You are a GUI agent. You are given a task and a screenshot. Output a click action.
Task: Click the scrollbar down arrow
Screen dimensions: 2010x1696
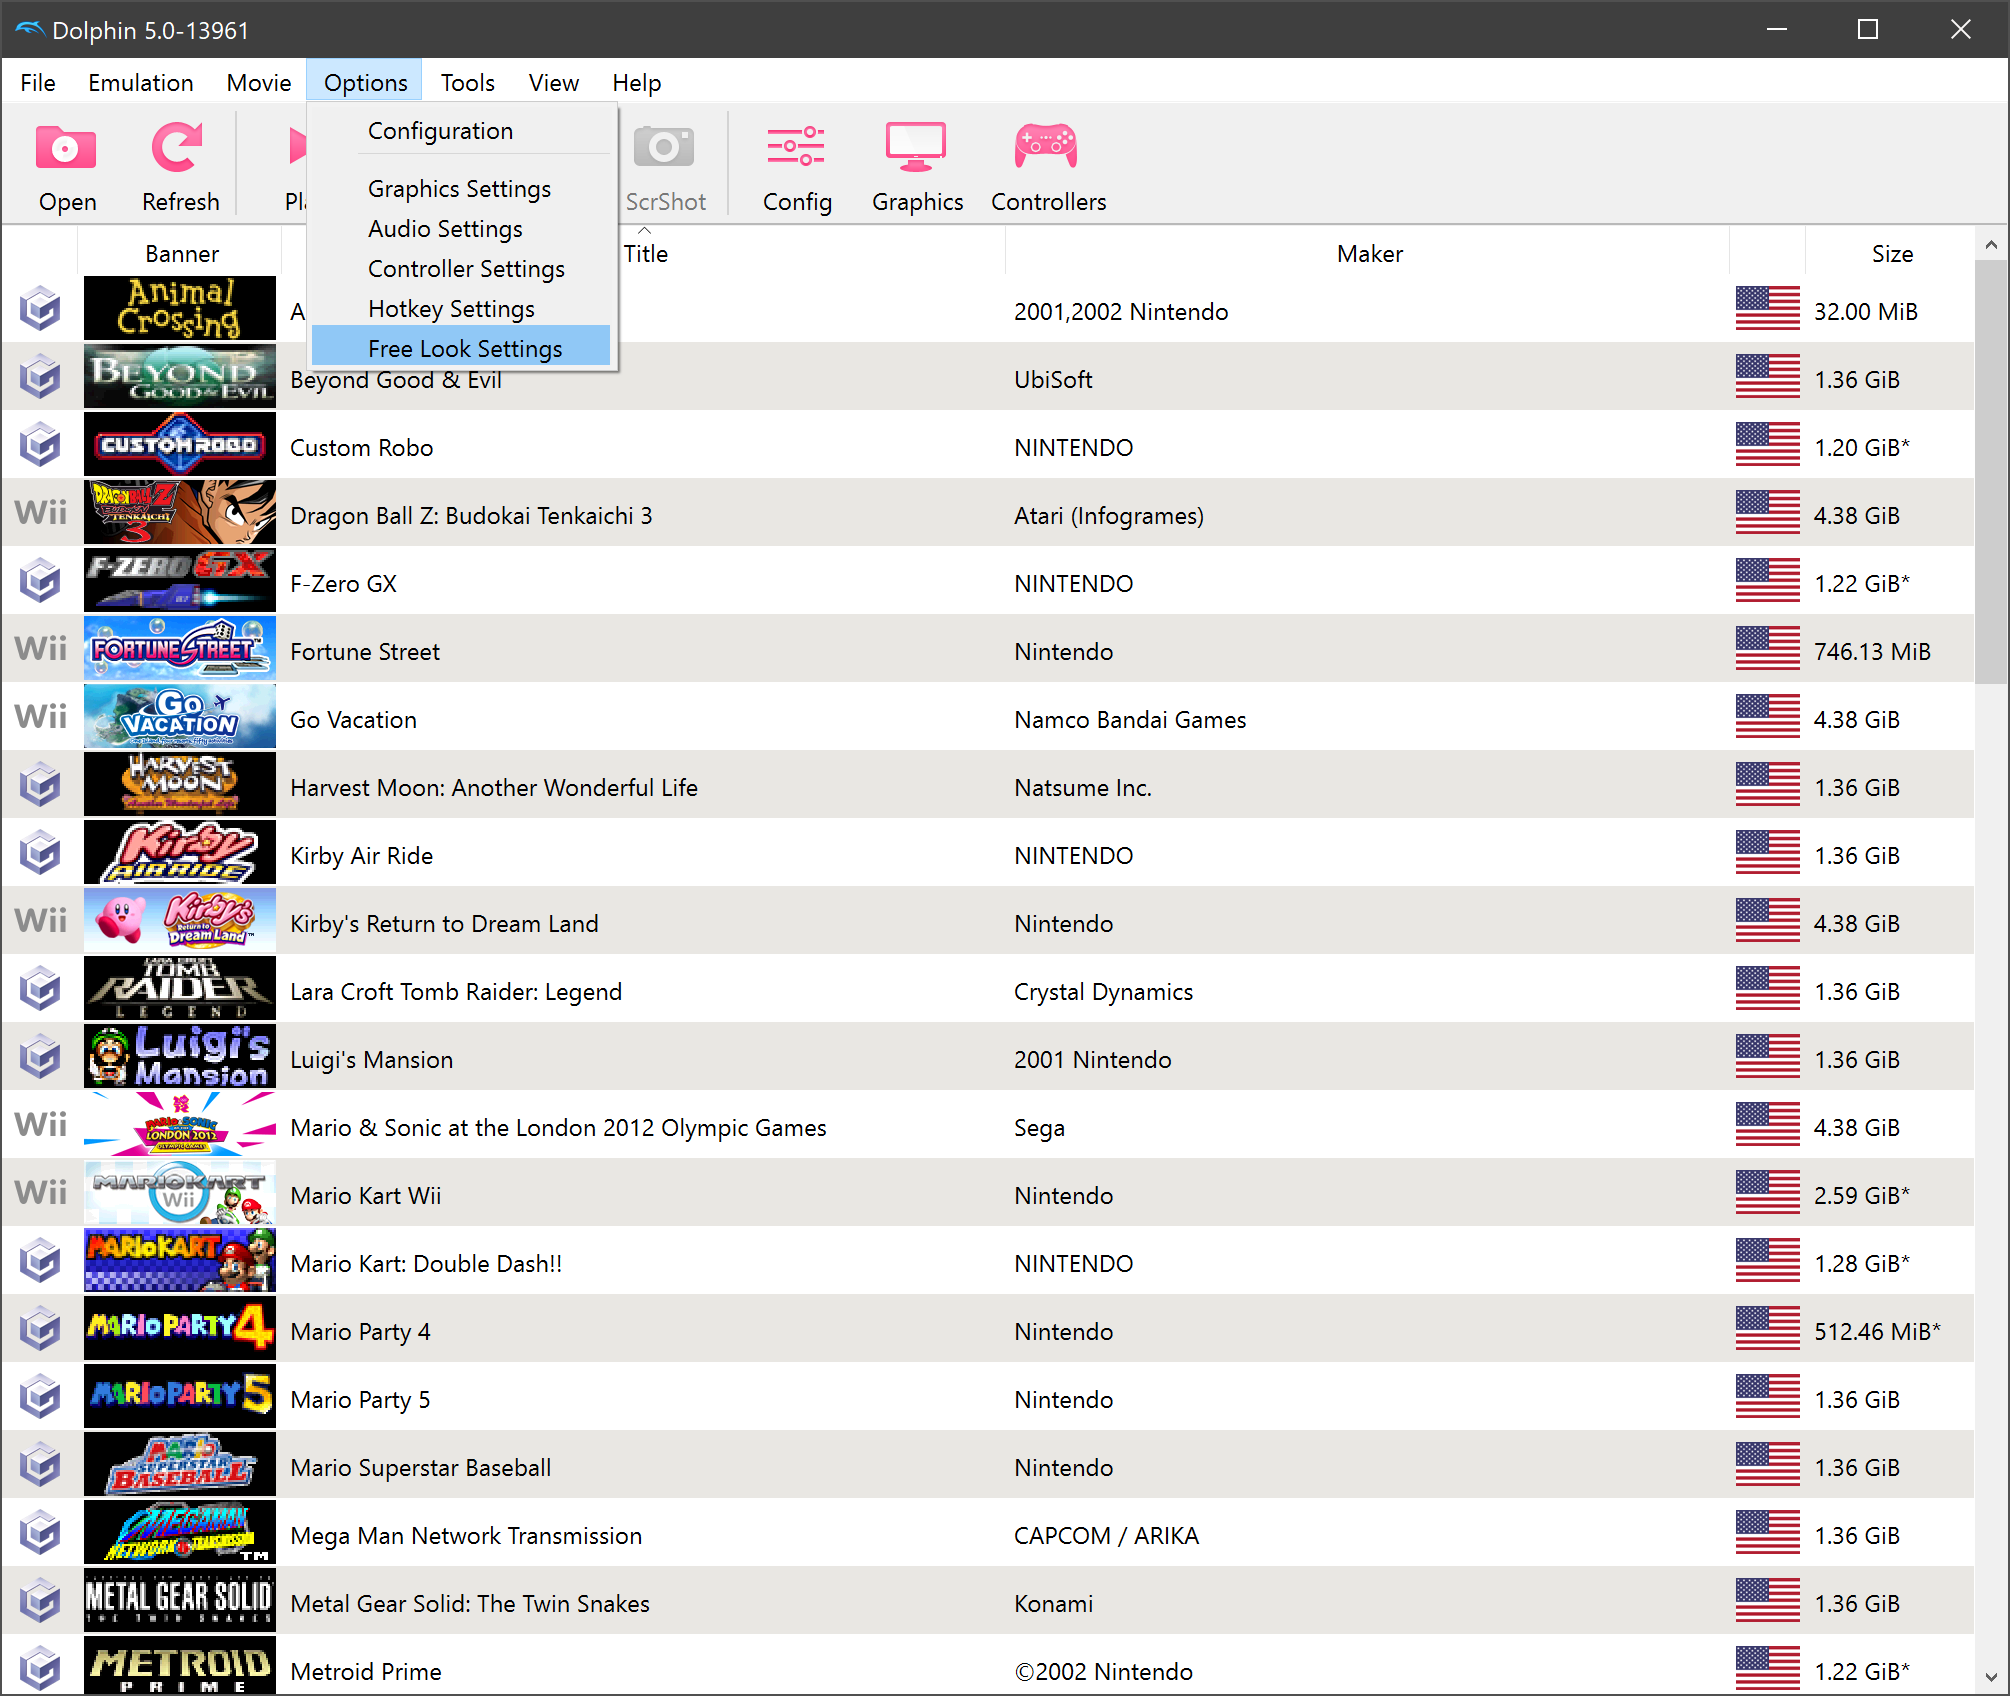1990,1676
